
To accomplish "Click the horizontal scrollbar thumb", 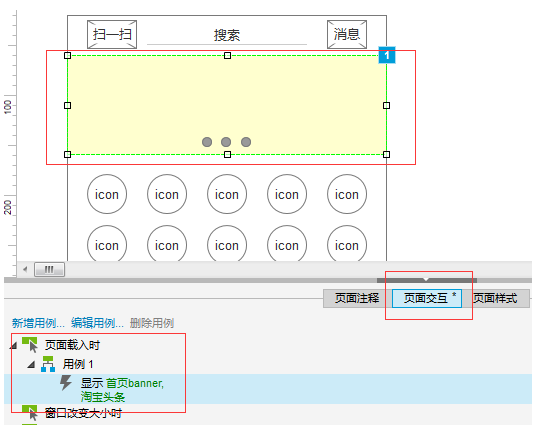I will [49, 269].
